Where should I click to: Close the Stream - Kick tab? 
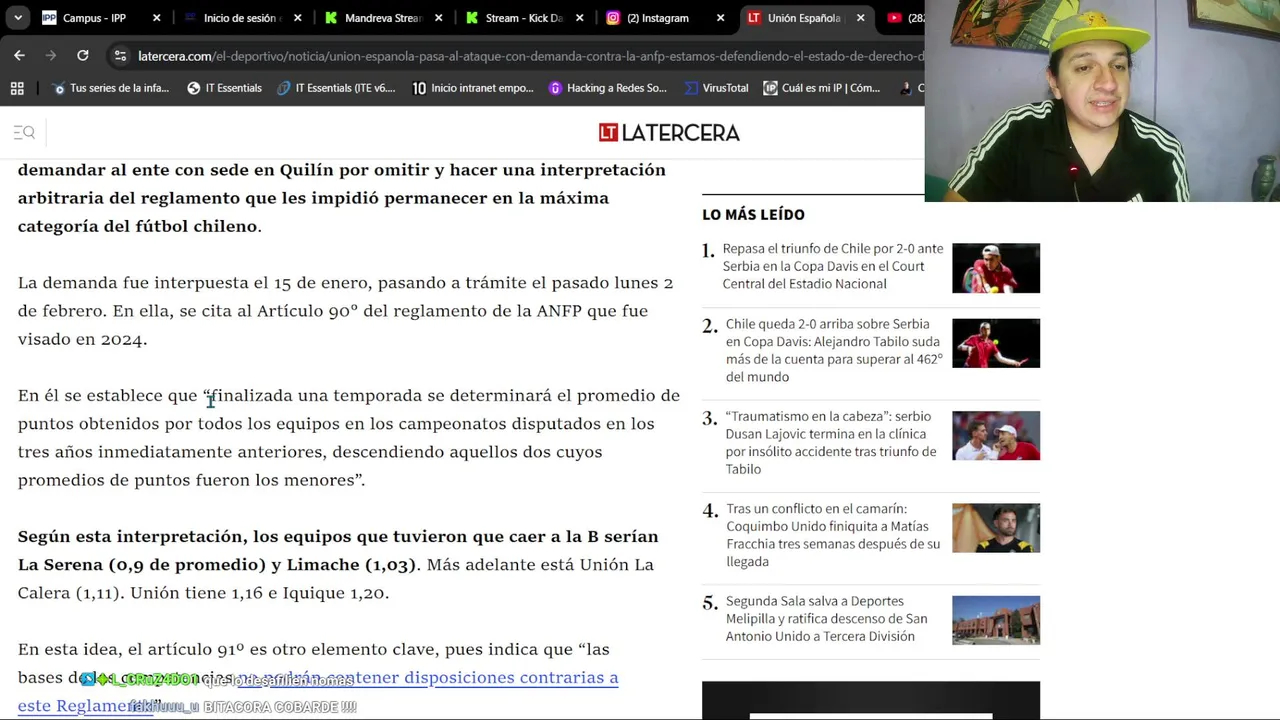579,18
